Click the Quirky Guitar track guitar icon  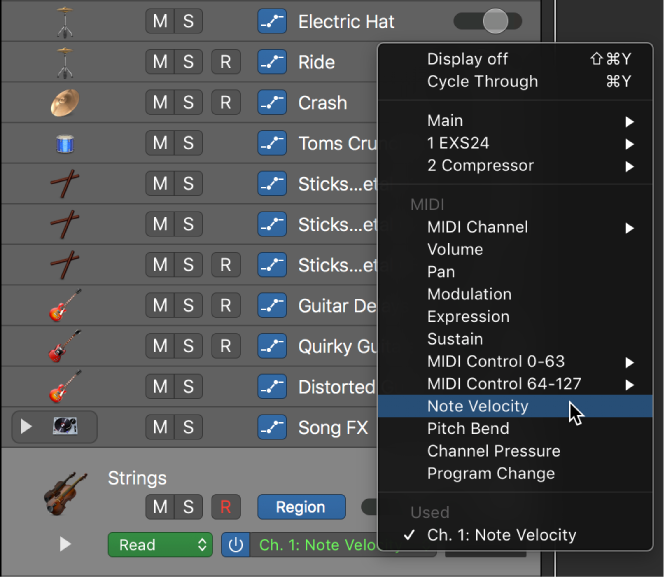65,346
